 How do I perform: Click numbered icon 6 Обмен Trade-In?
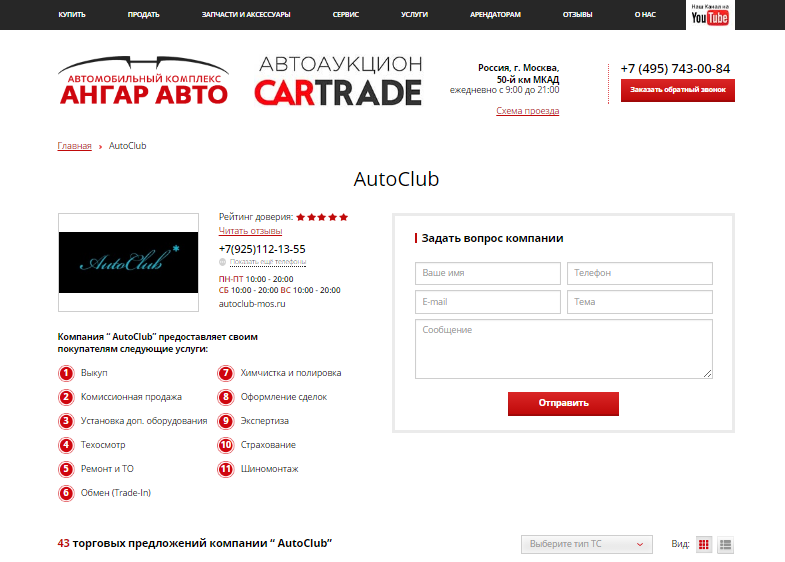[66, 493]
